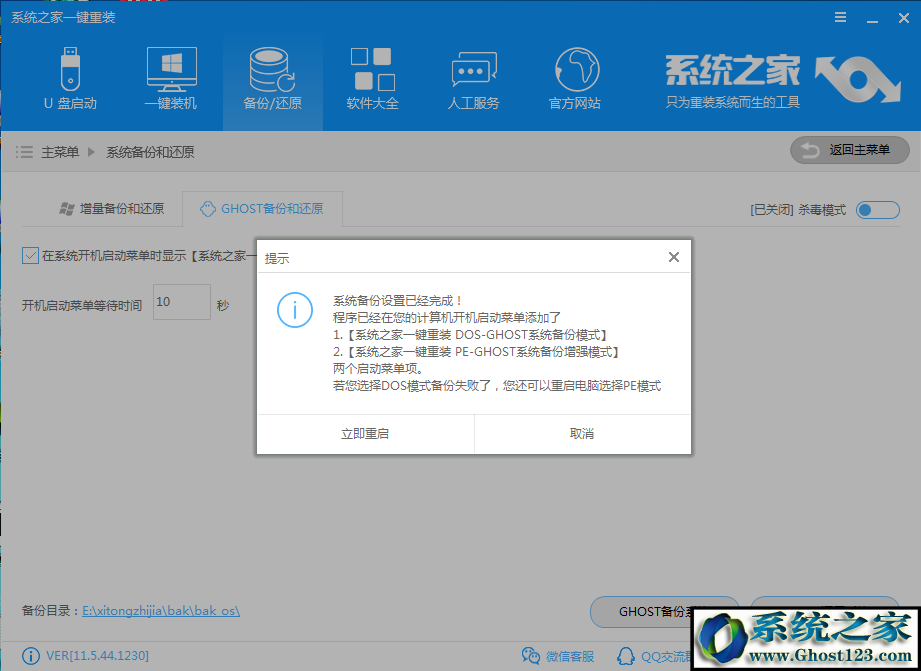The height and width of the screenshot is (671, 921).
Task: Visit the 官方网站 official website
Action: click(575, 79)
